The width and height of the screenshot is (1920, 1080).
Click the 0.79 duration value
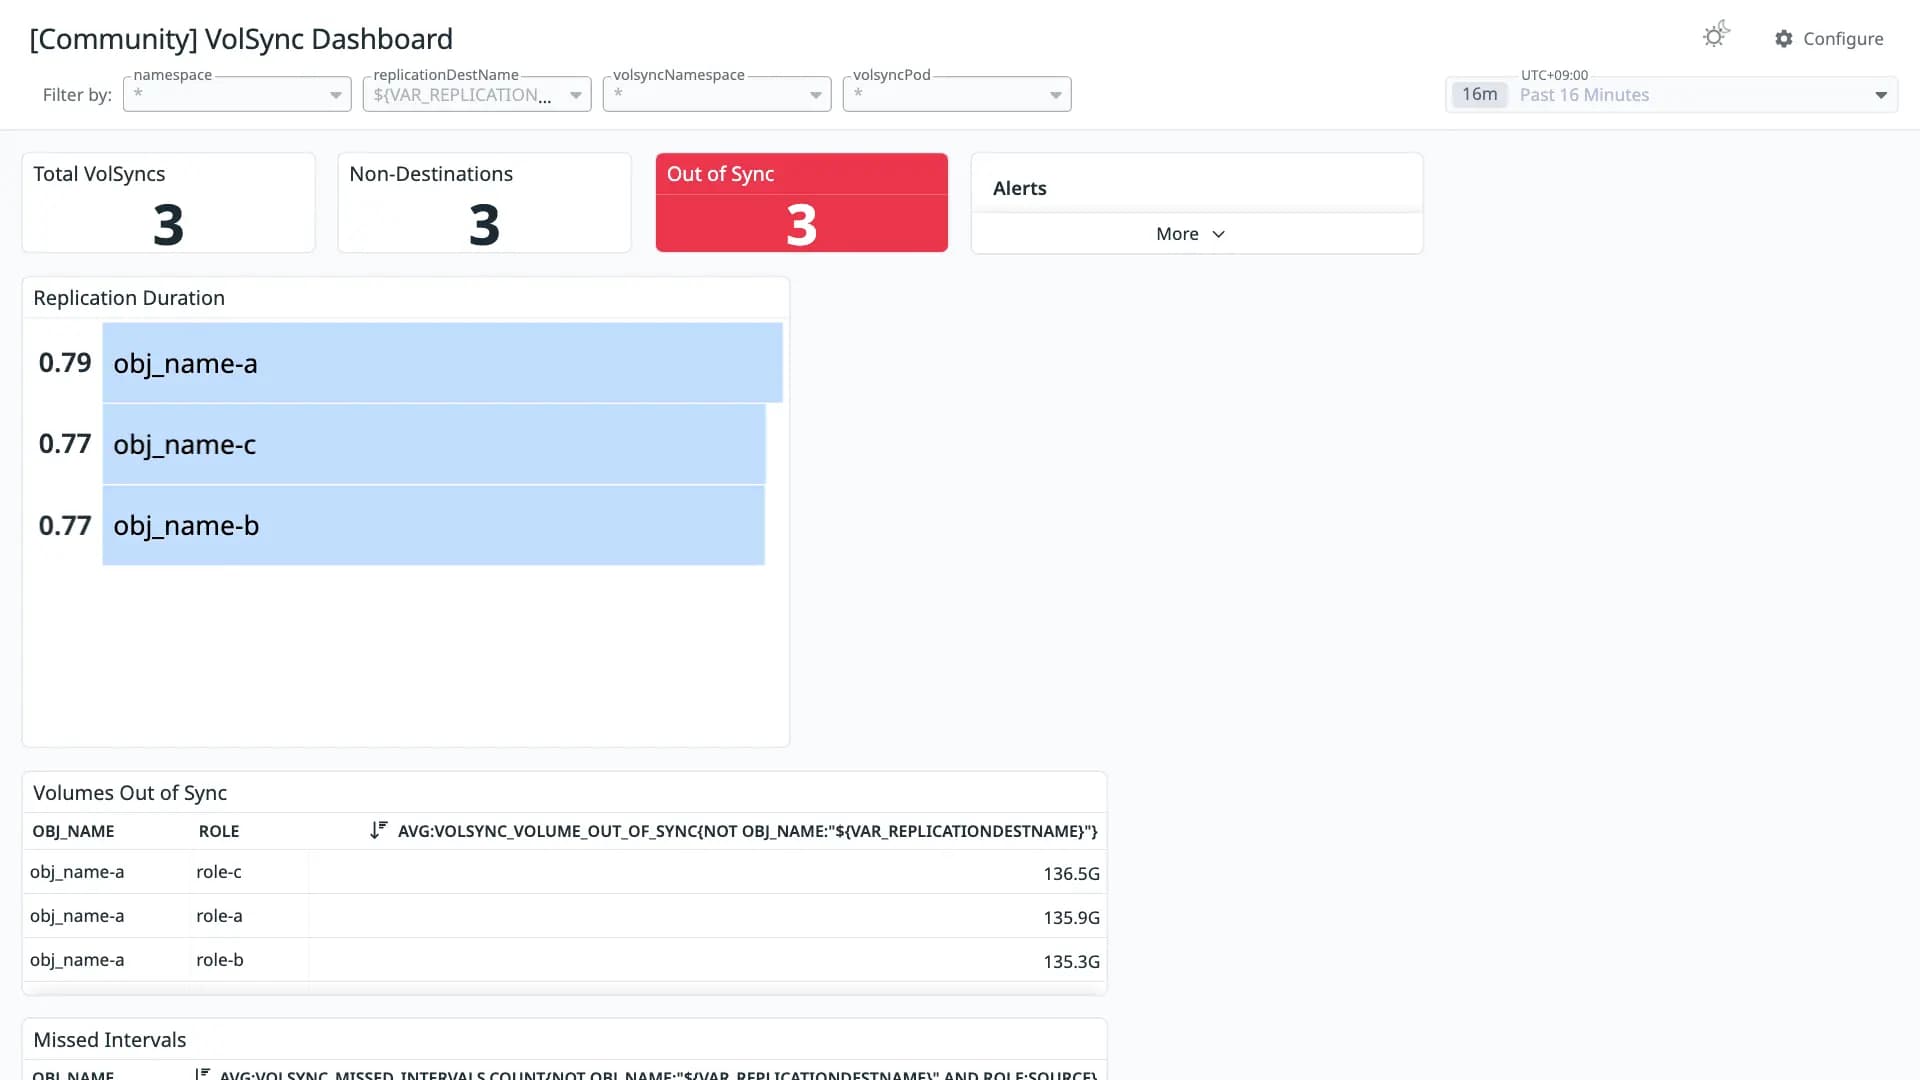click(65, 363)
